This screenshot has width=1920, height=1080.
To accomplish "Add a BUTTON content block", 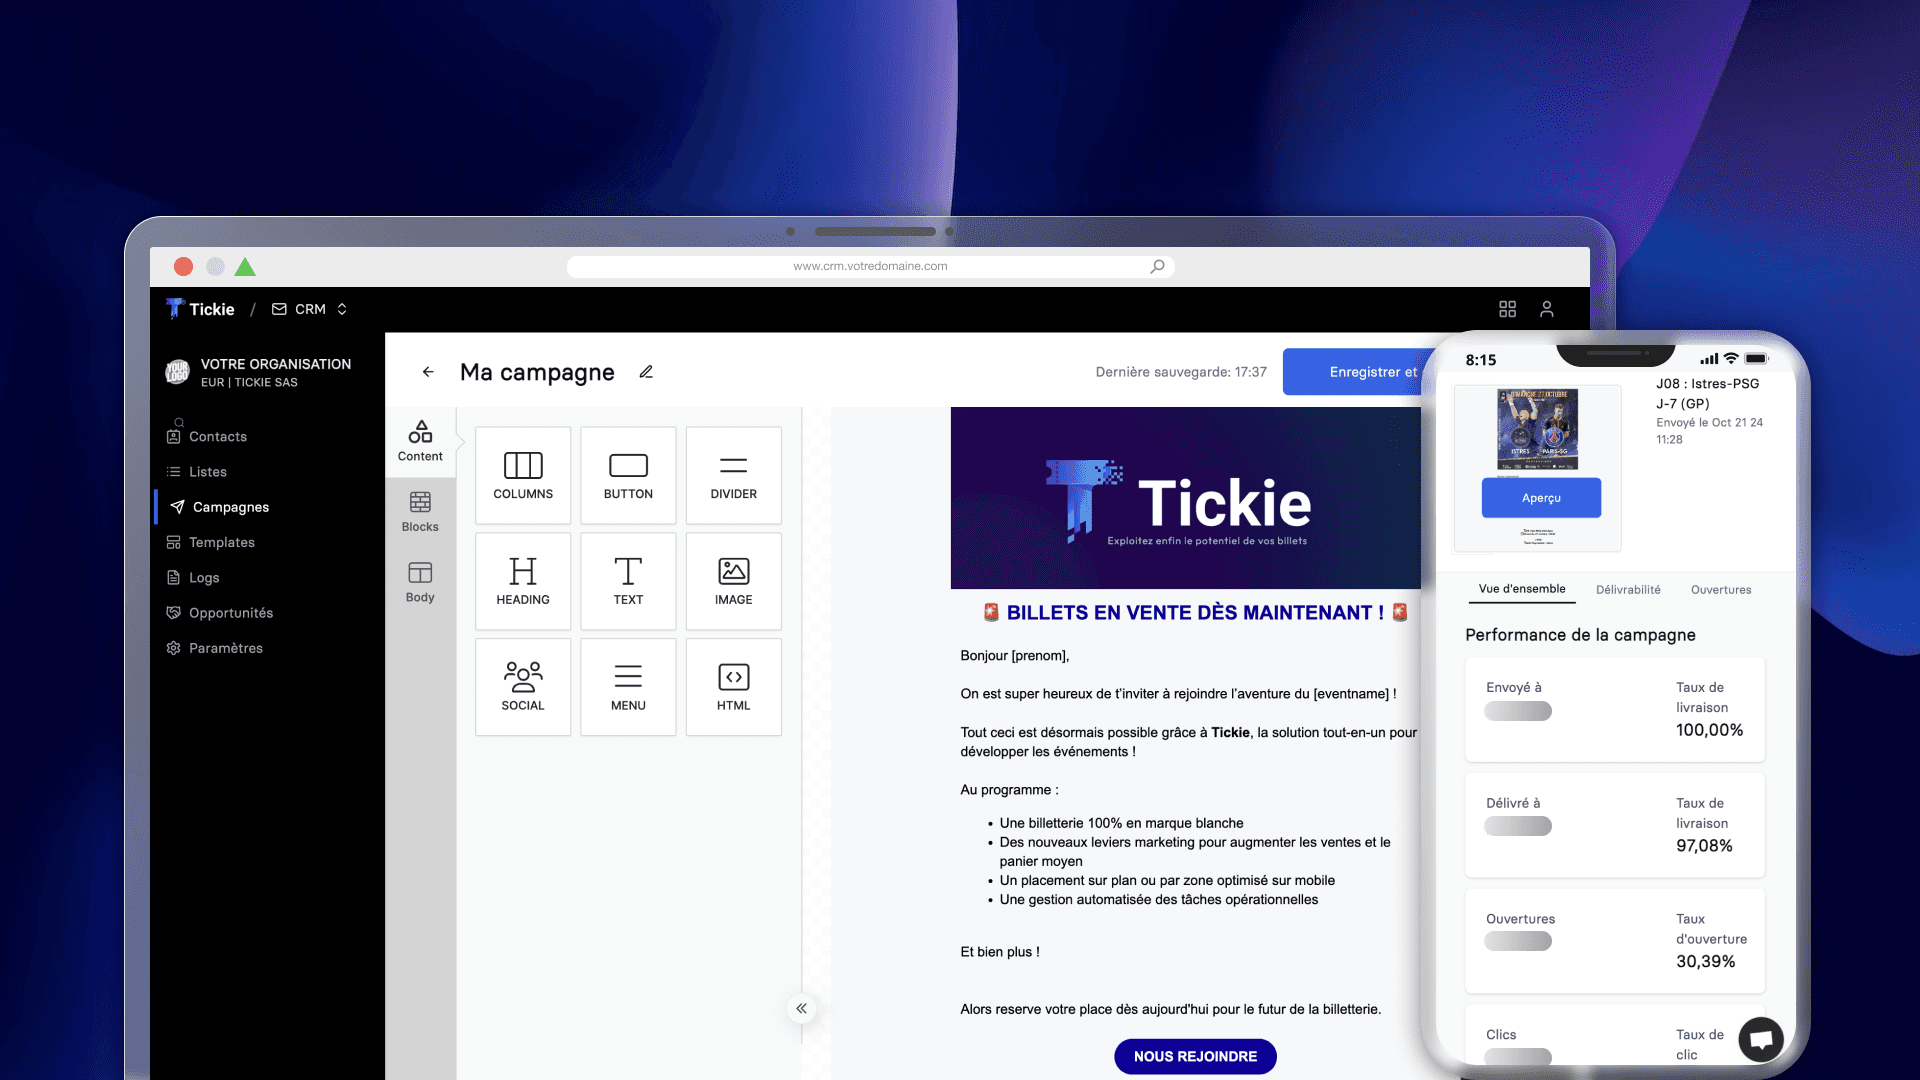I will tap(628, 475).
